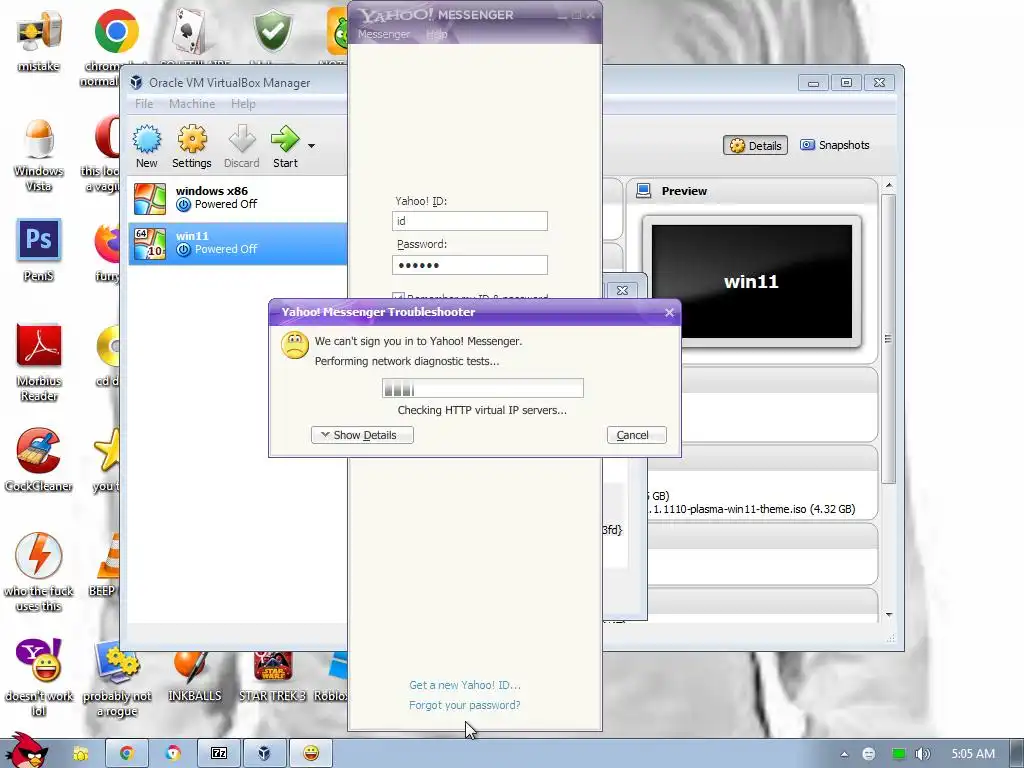
Task: Open the Chrome desktop shortcut
Action: (116, 31)
